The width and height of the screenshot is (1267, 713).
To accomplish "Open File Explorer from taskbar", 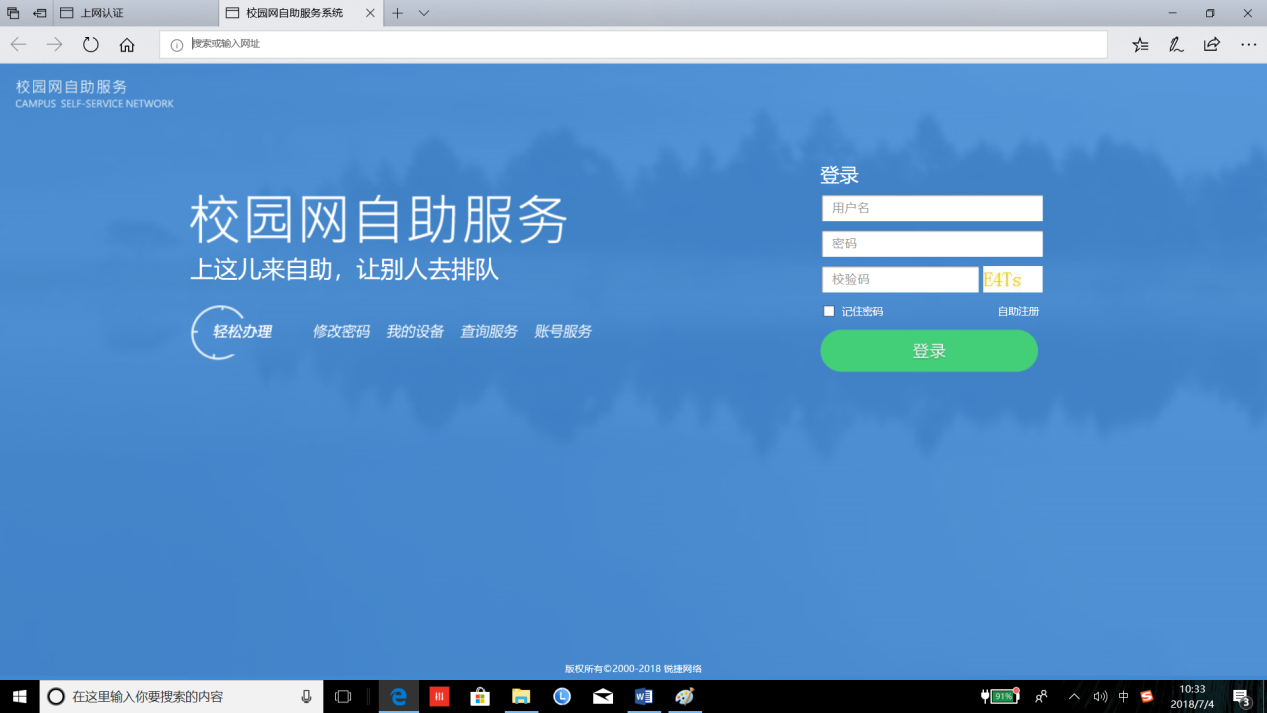I will click(521, 696).
